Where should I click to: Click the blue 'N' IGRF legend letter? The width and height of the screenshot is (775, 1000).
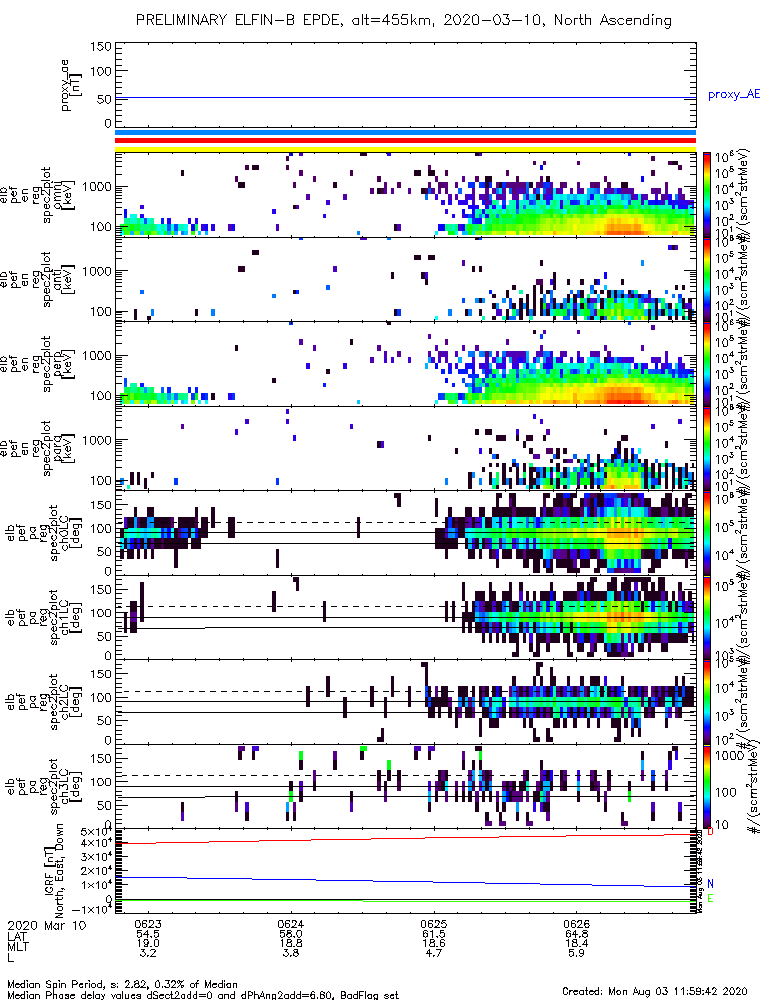[x=711, y=884]
